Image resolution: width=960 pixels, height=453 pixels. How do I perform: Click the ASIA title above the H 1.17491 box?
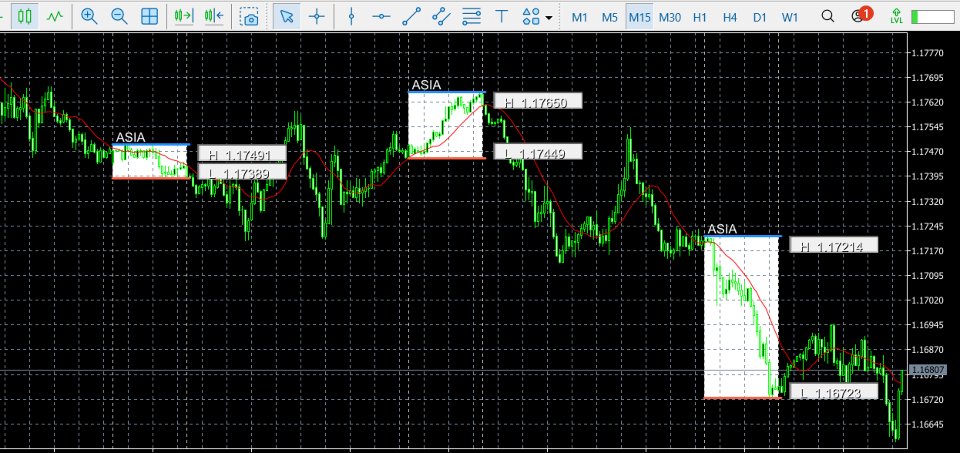130,138
